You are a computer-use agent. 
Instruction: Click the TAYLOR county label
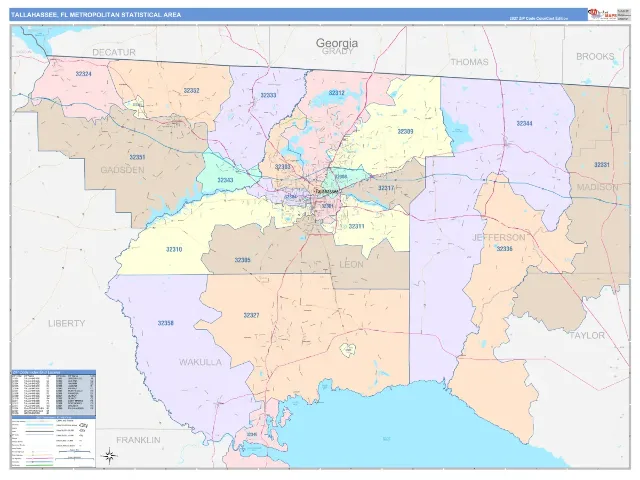[x=587, y=336]
